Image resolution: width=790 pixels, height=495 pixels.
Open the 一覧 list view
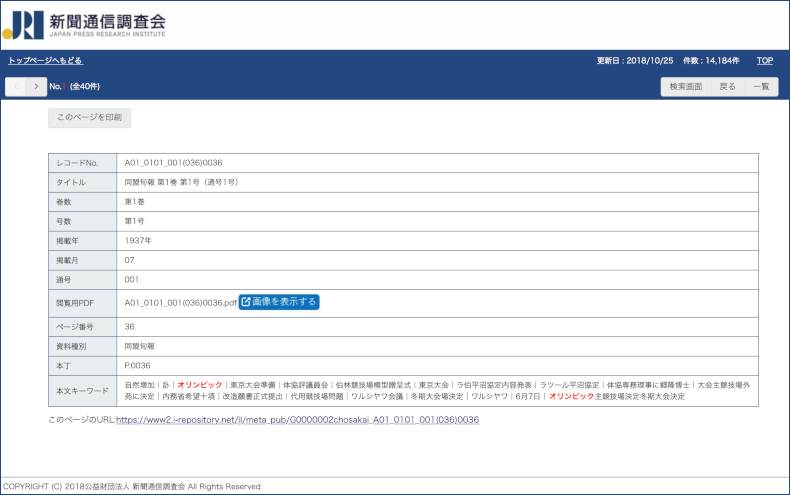coord(759,87)
